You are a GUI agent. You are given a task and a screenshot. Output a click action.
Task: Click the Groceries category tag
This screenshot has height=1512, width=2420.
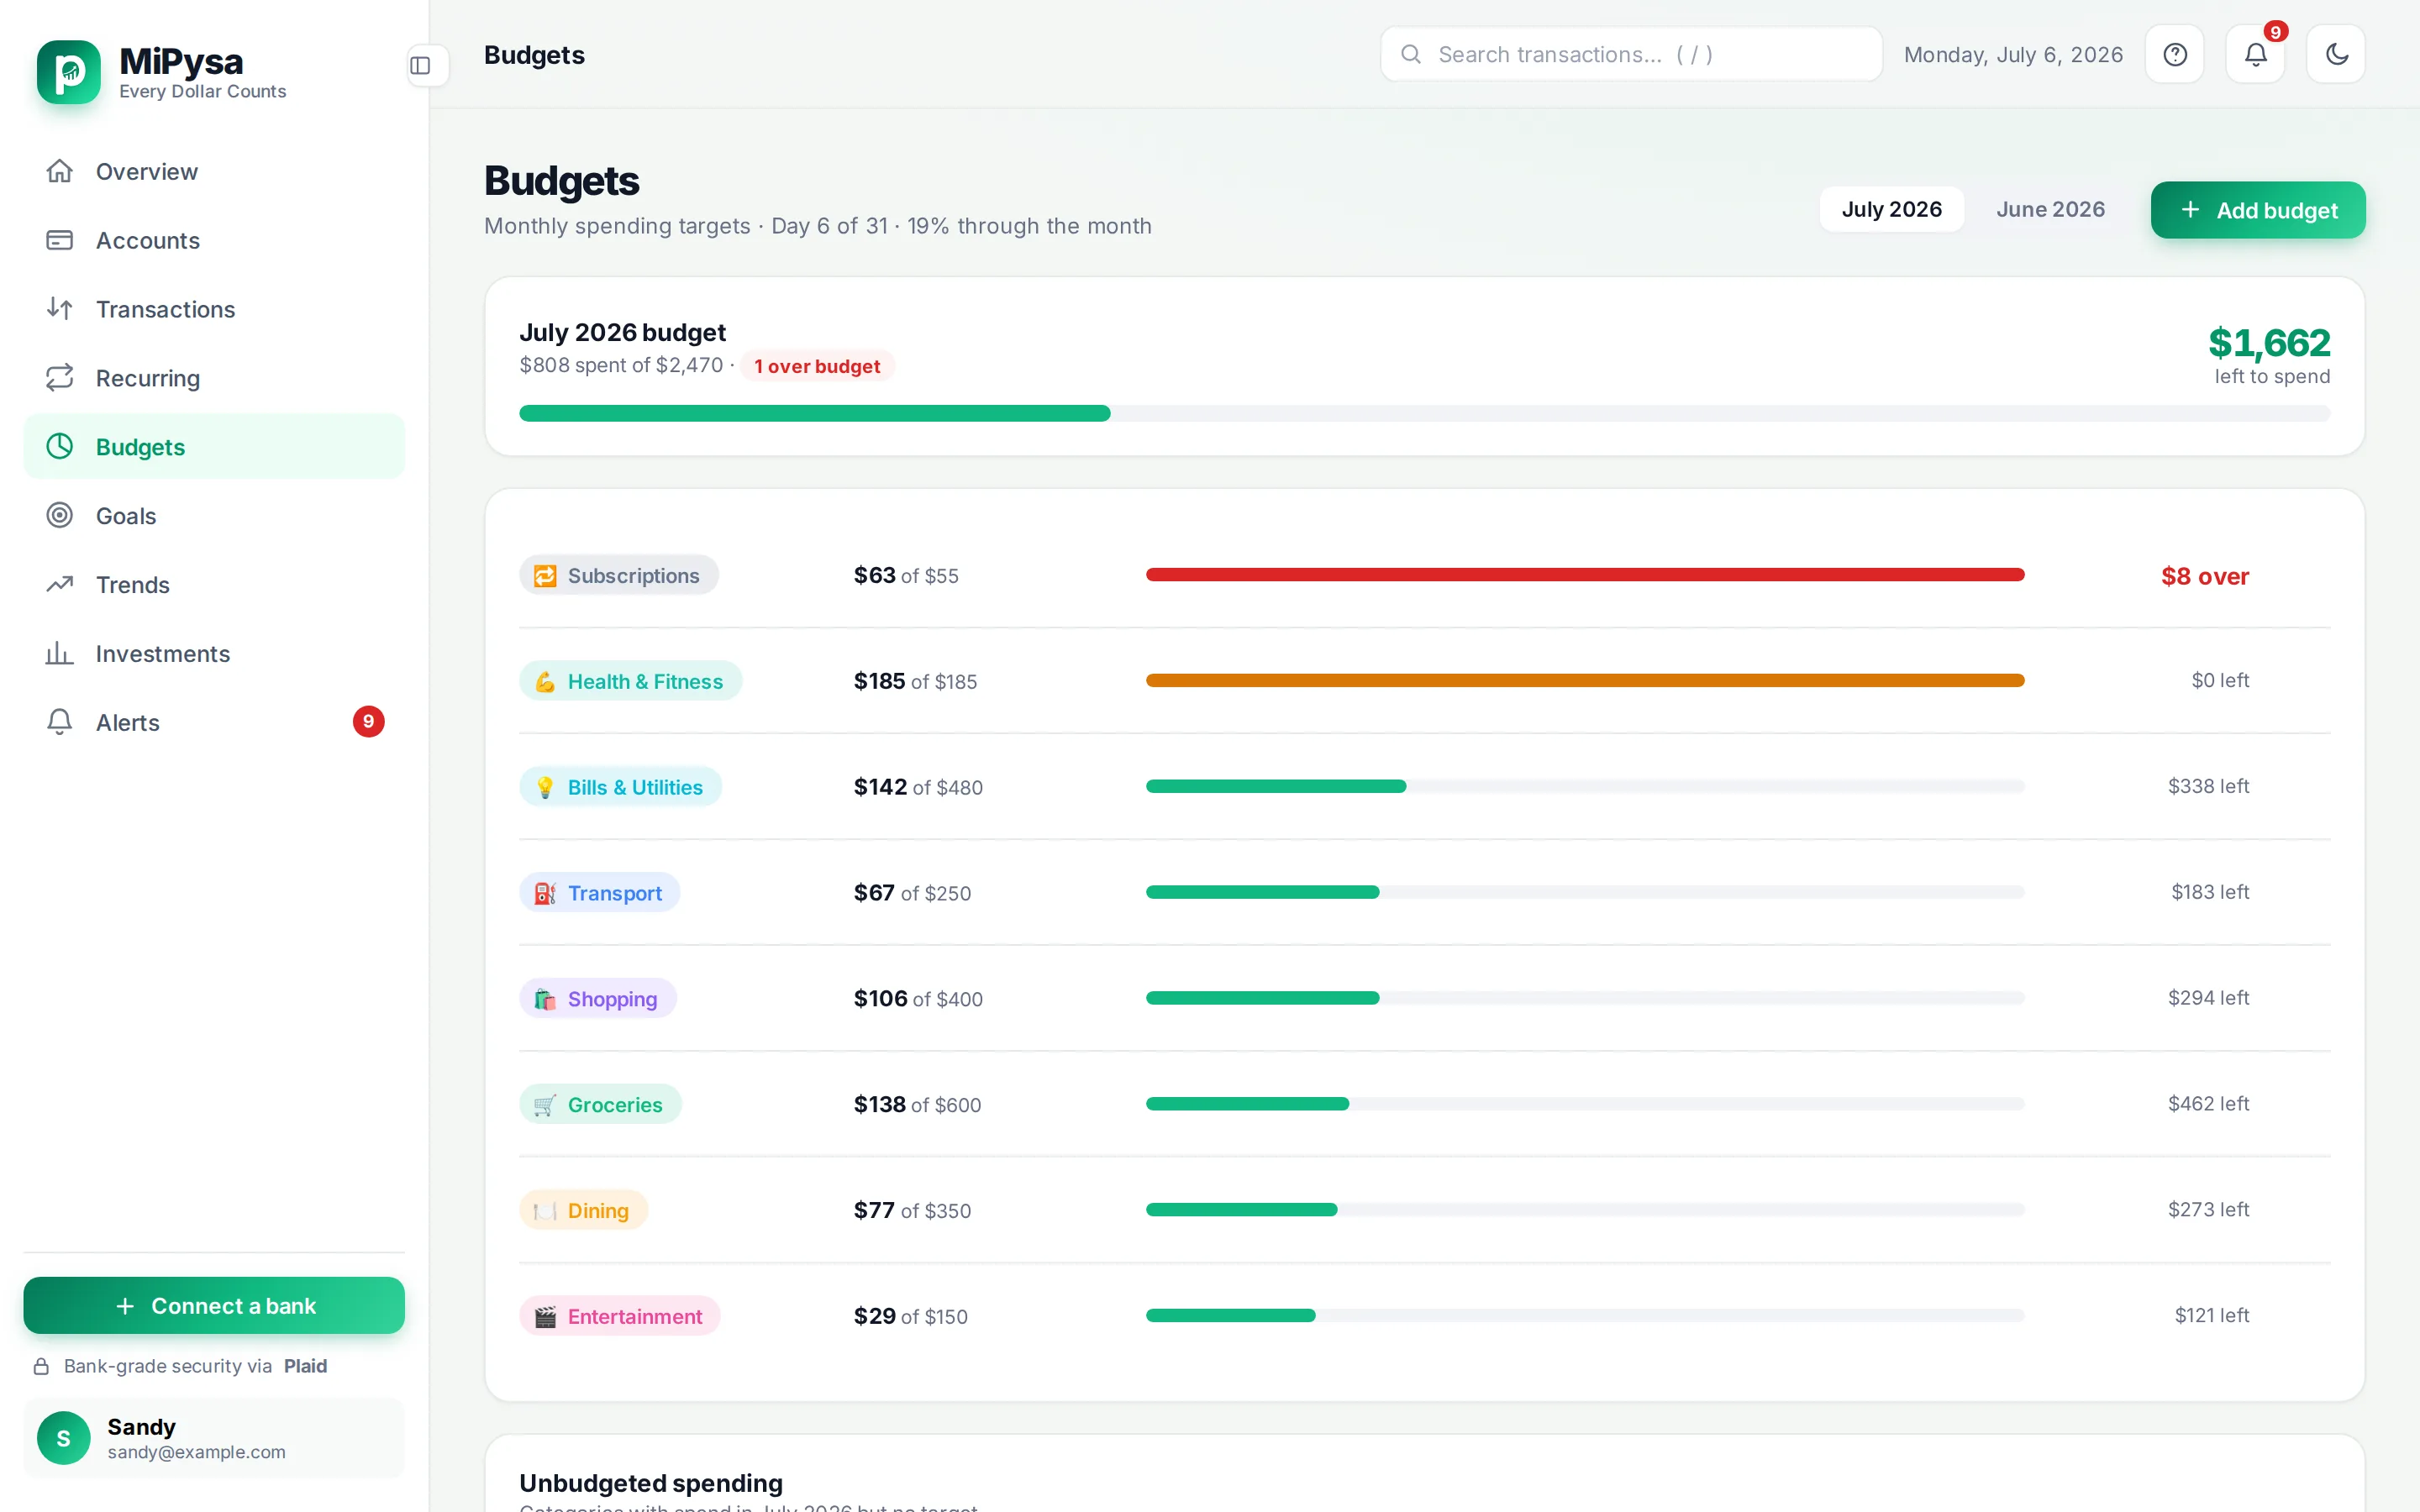[600, 1105]
